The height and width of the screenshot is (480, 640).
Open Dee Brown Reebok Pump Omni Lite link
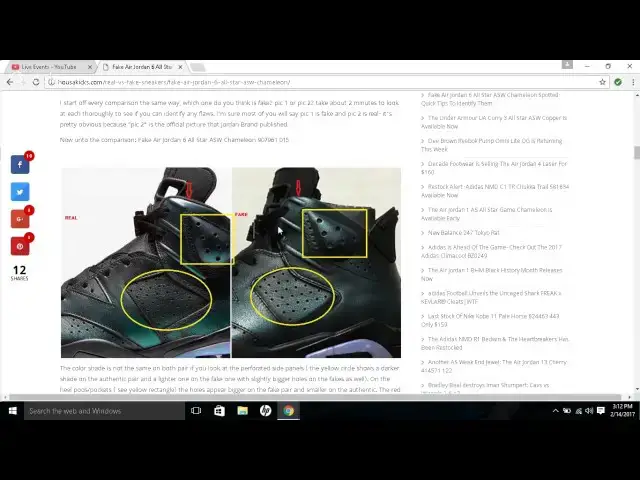(491, 145)
